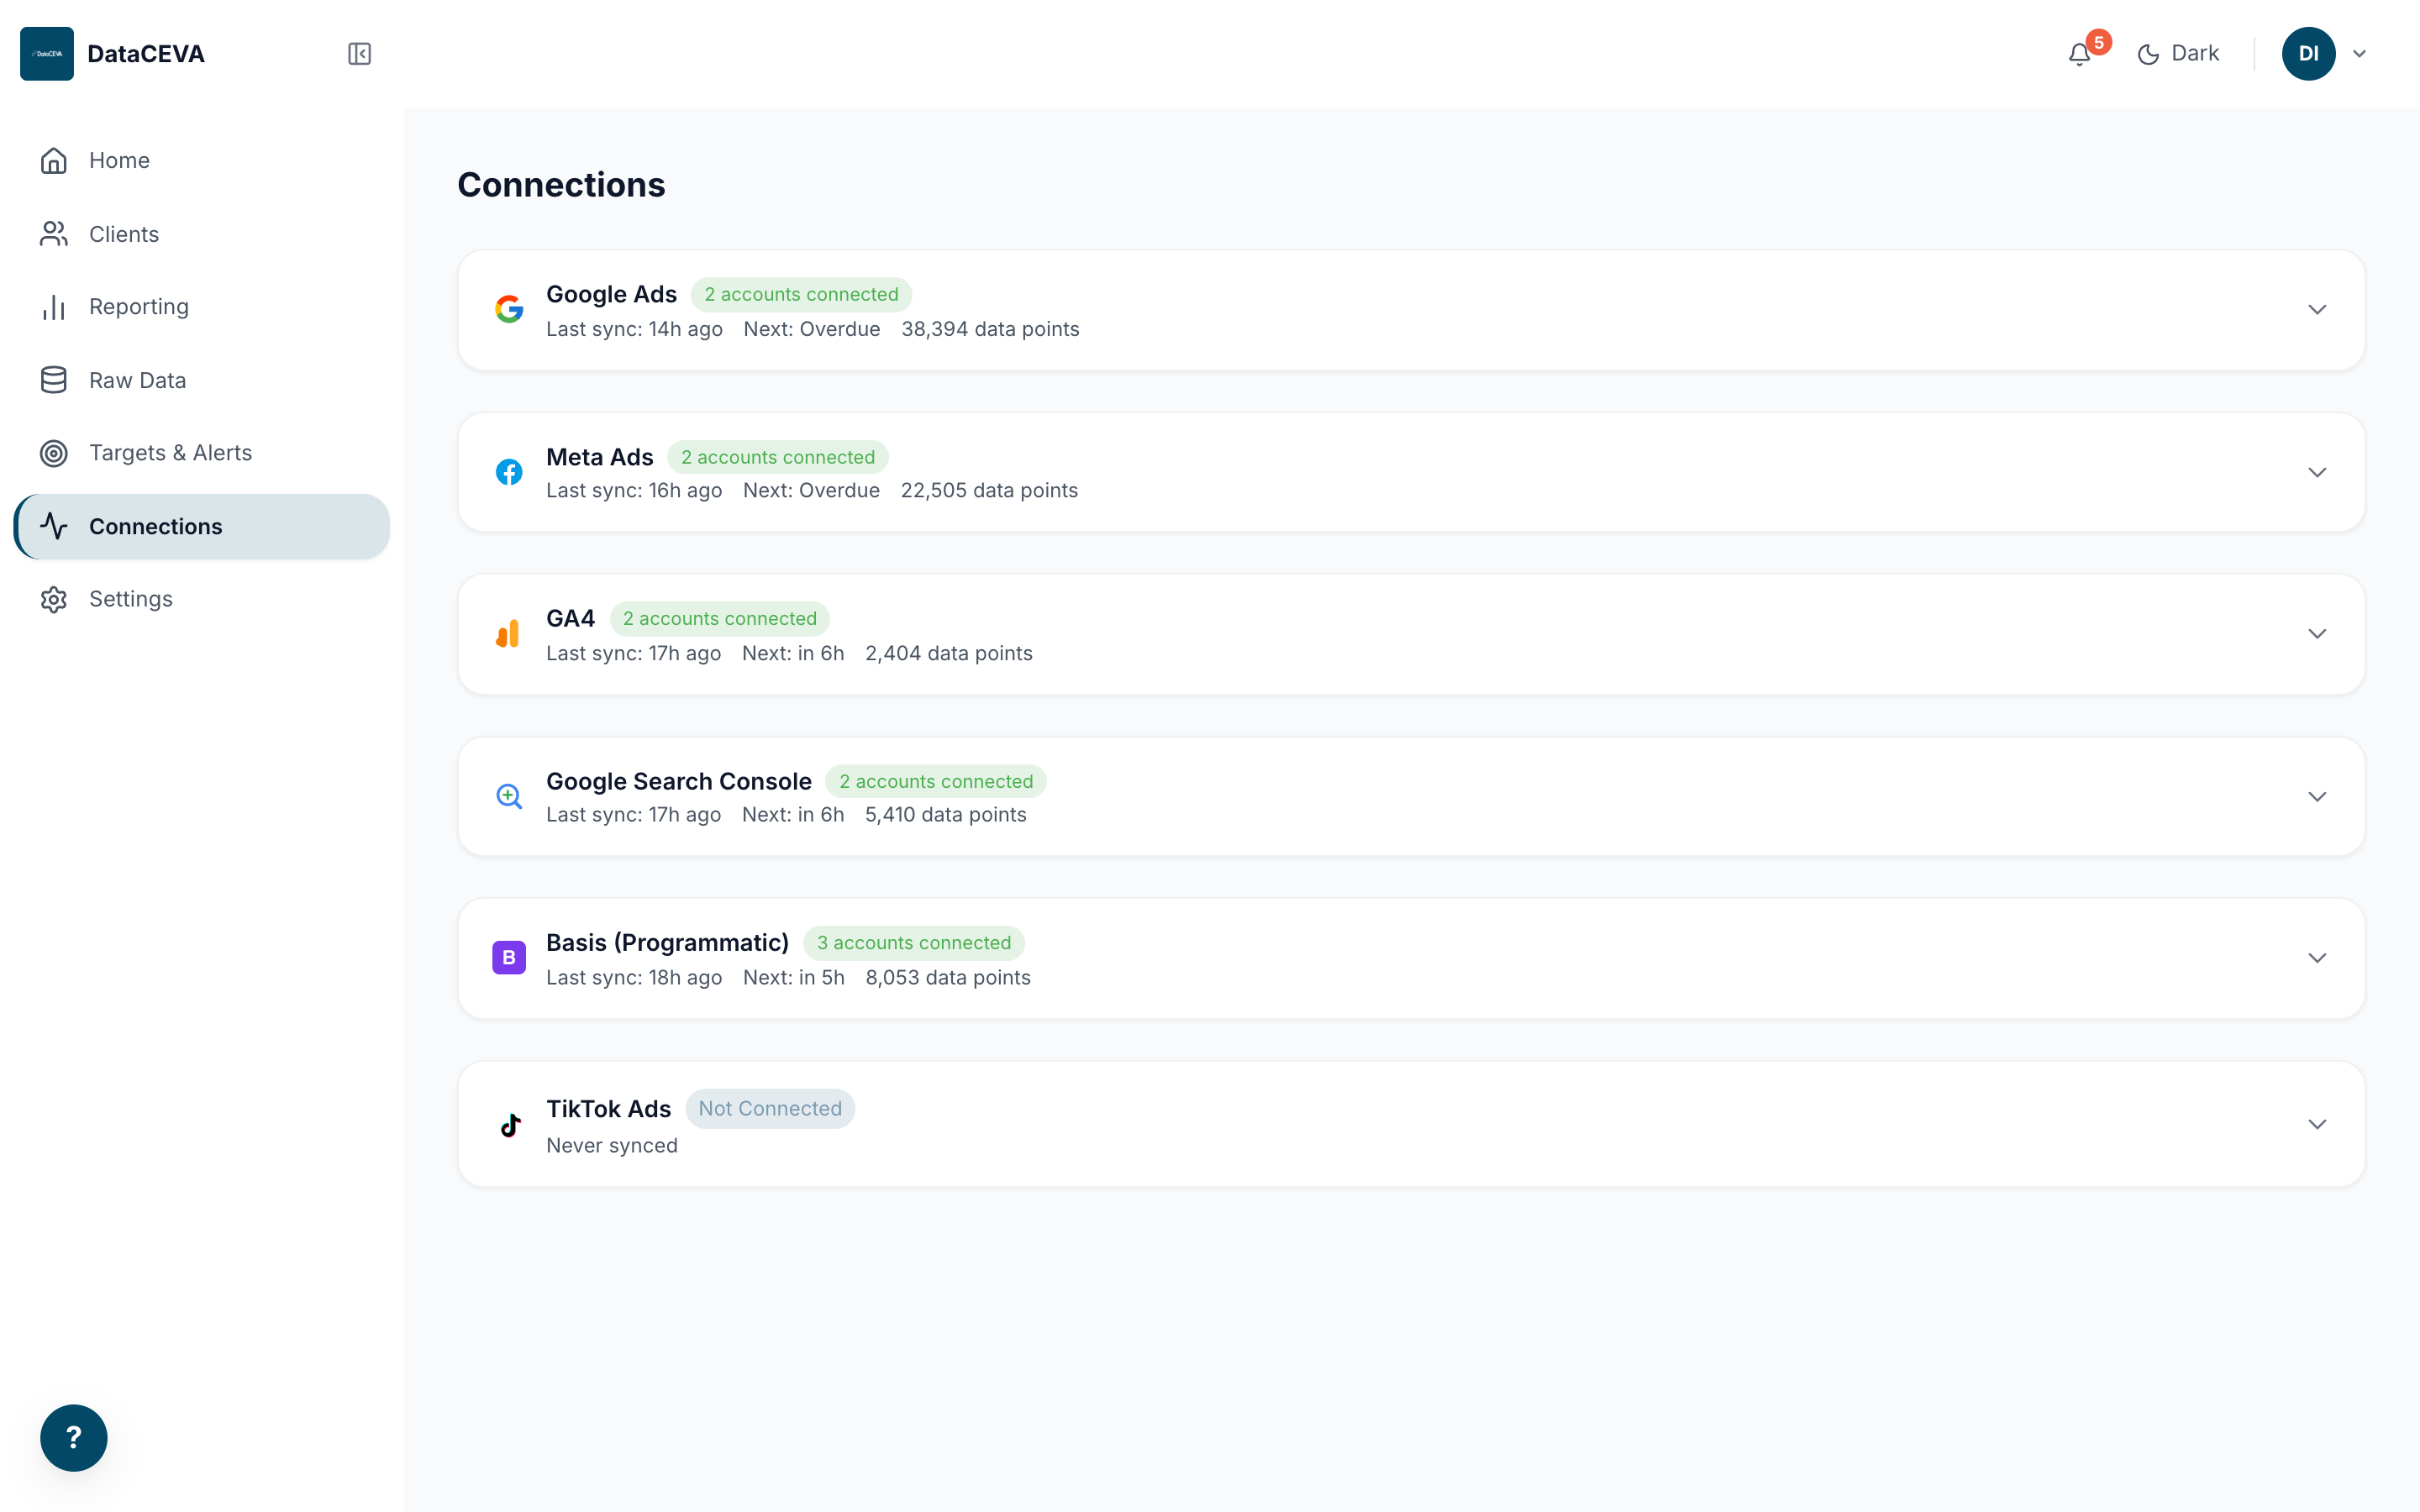Click the 22,505 data points text
This screenshot has width=2420, height=1512.
[x=989, y=491]
